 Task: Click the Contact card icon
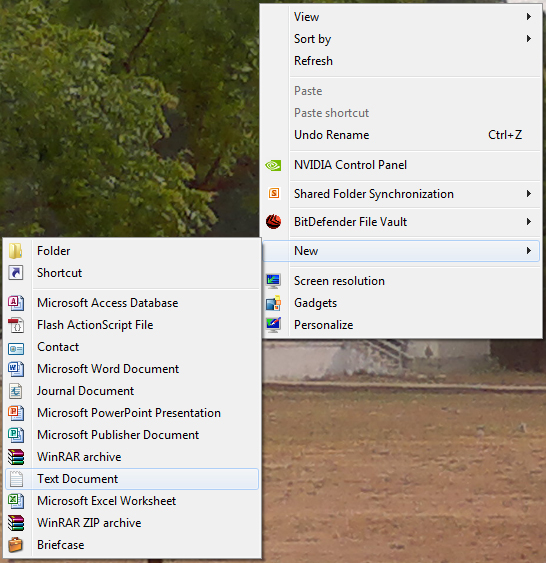point(16,348)
